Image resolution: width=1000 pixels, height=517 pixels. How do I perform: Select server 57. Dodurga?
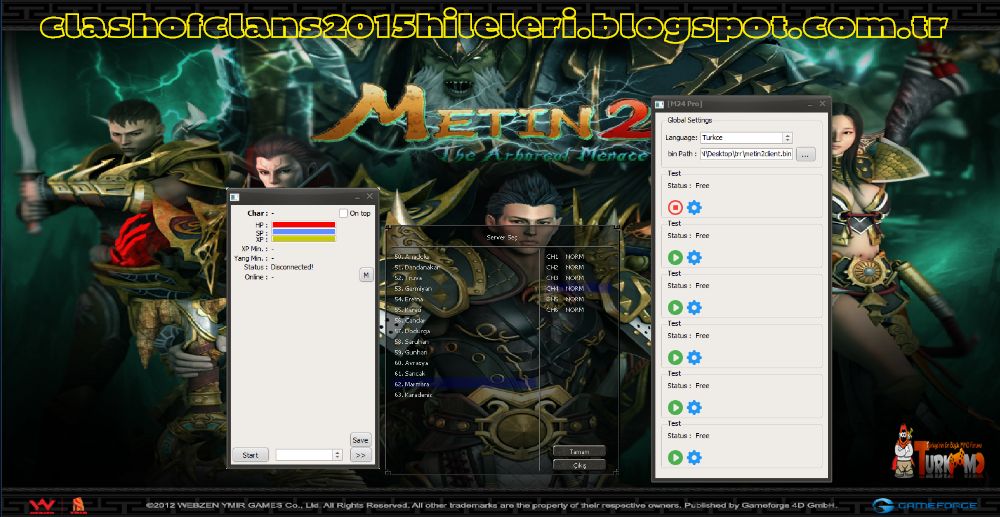tap(412, 331)
